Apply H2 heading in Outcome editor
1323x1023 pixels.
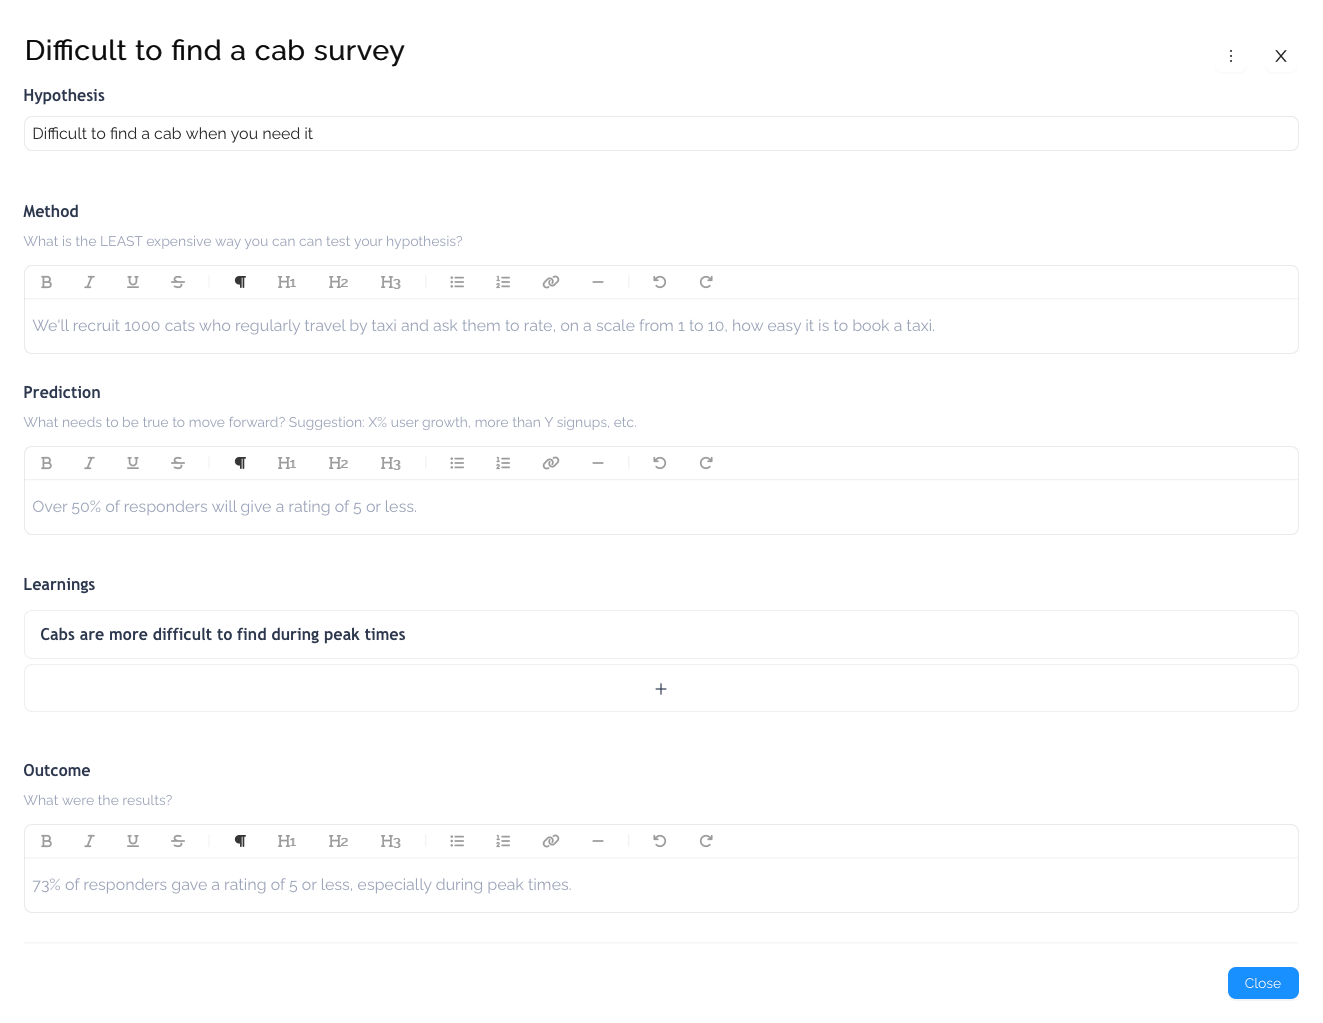(339, 841)
